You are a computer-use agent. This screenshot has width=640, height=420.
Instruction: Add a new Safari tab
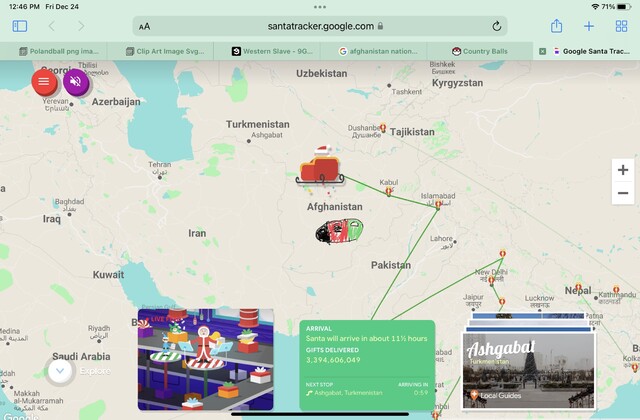click(589, 27)
